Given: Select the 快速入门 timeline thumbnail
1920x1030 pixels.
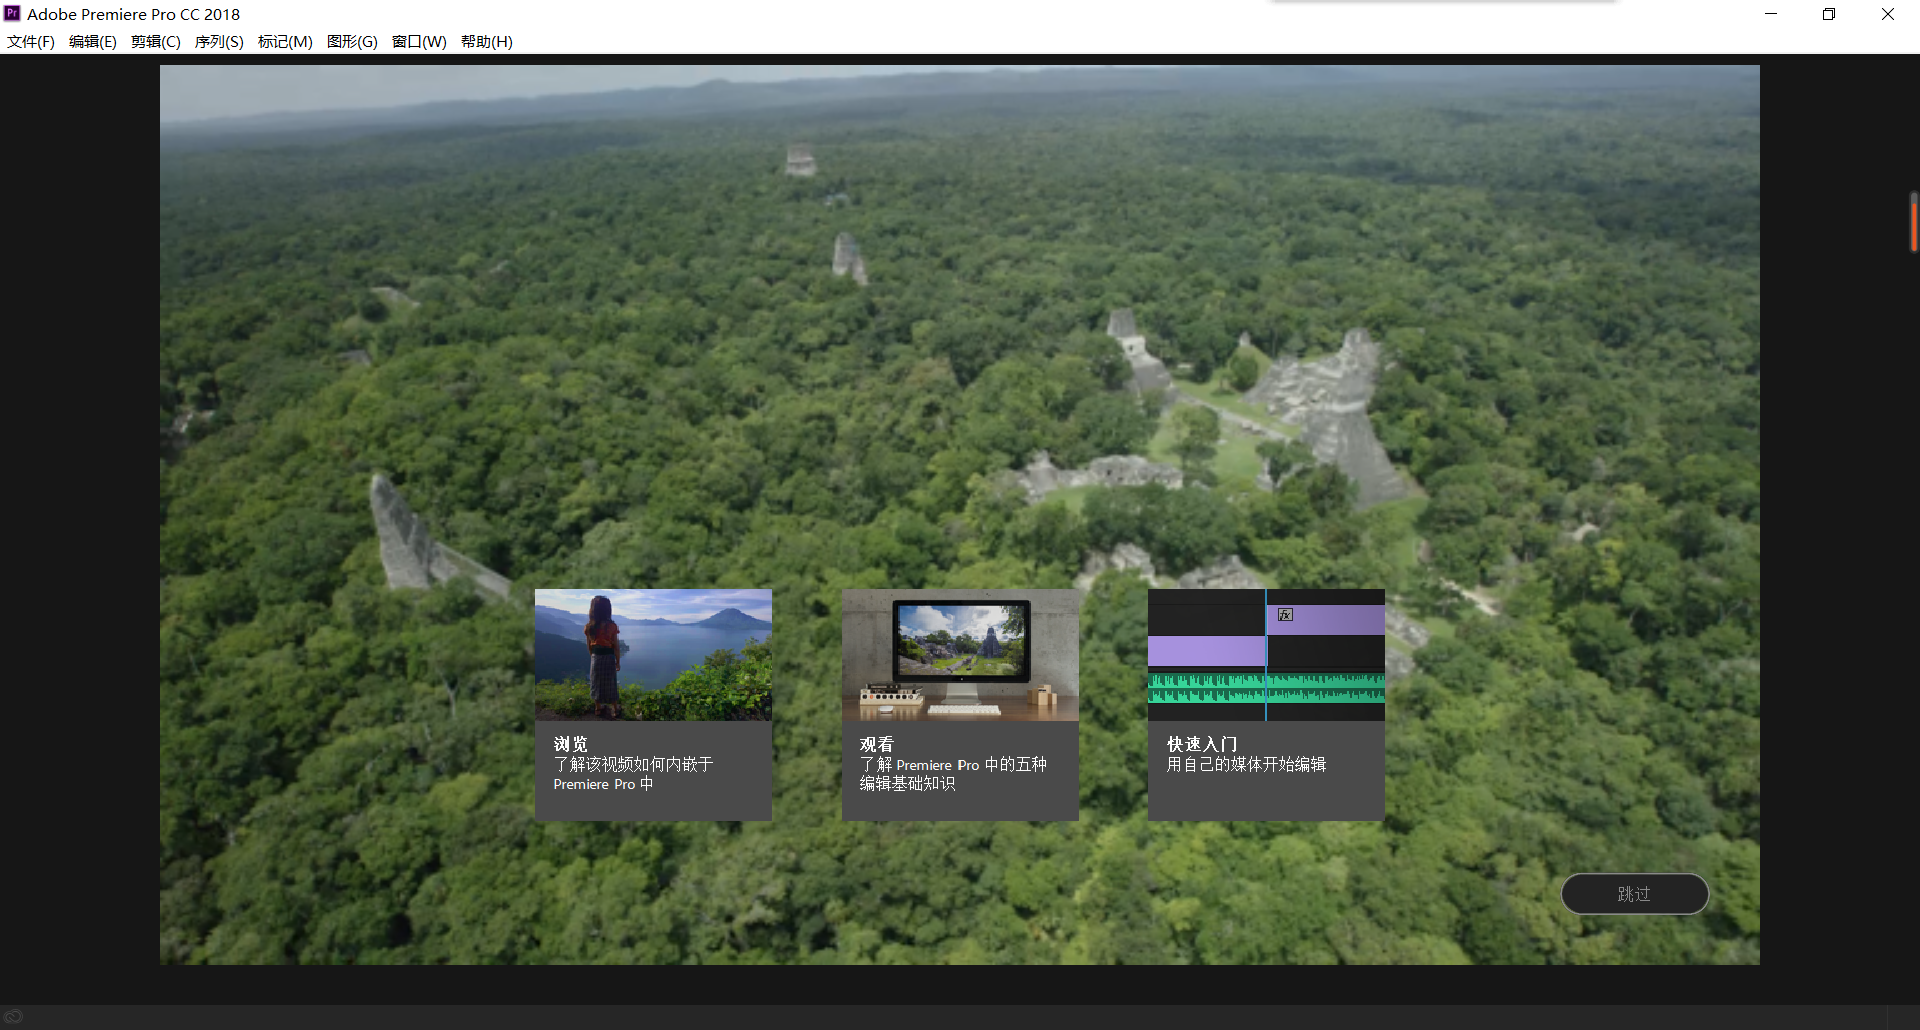Looking at the screenshot, I should coord(1266,655).
